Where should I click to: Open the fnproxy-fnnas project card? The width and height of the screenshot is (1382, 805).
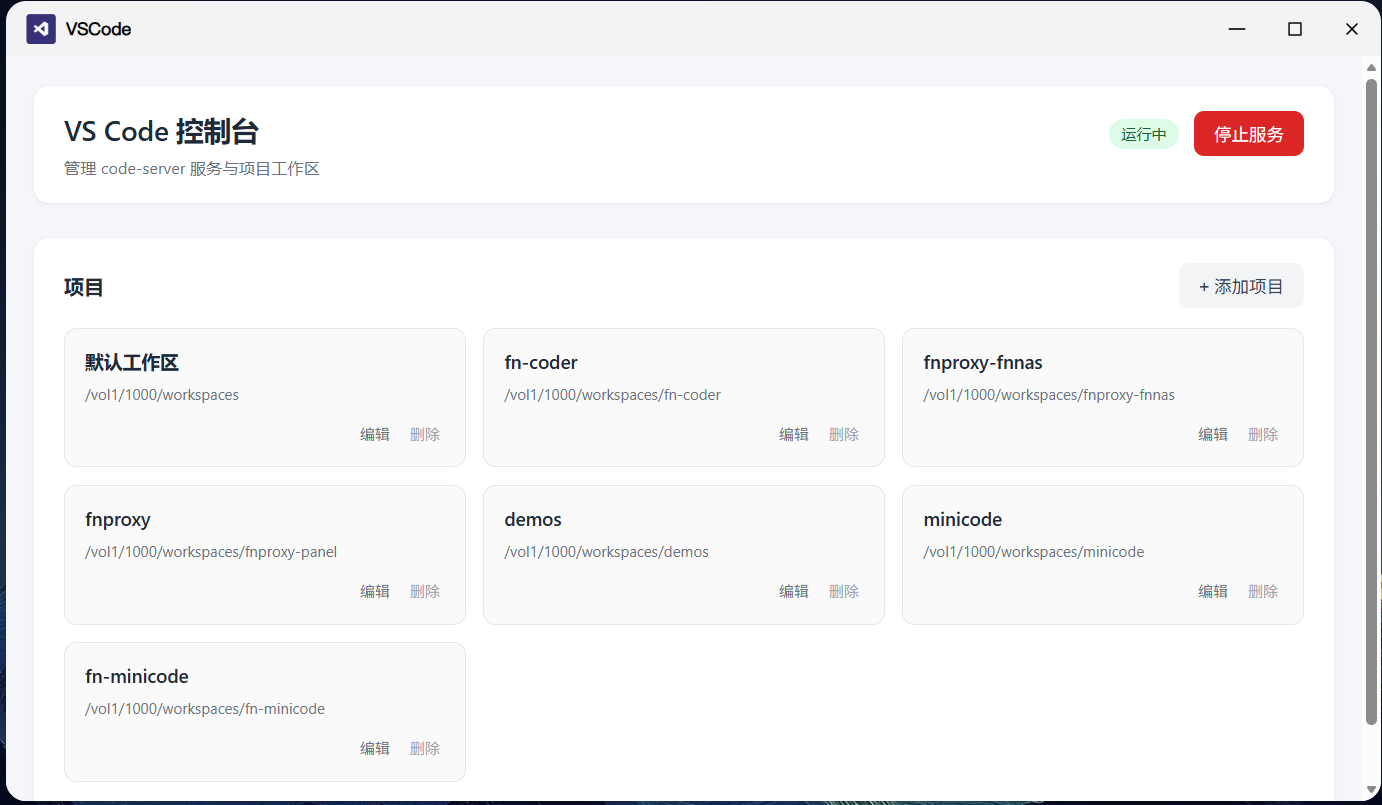point(1103,397)
